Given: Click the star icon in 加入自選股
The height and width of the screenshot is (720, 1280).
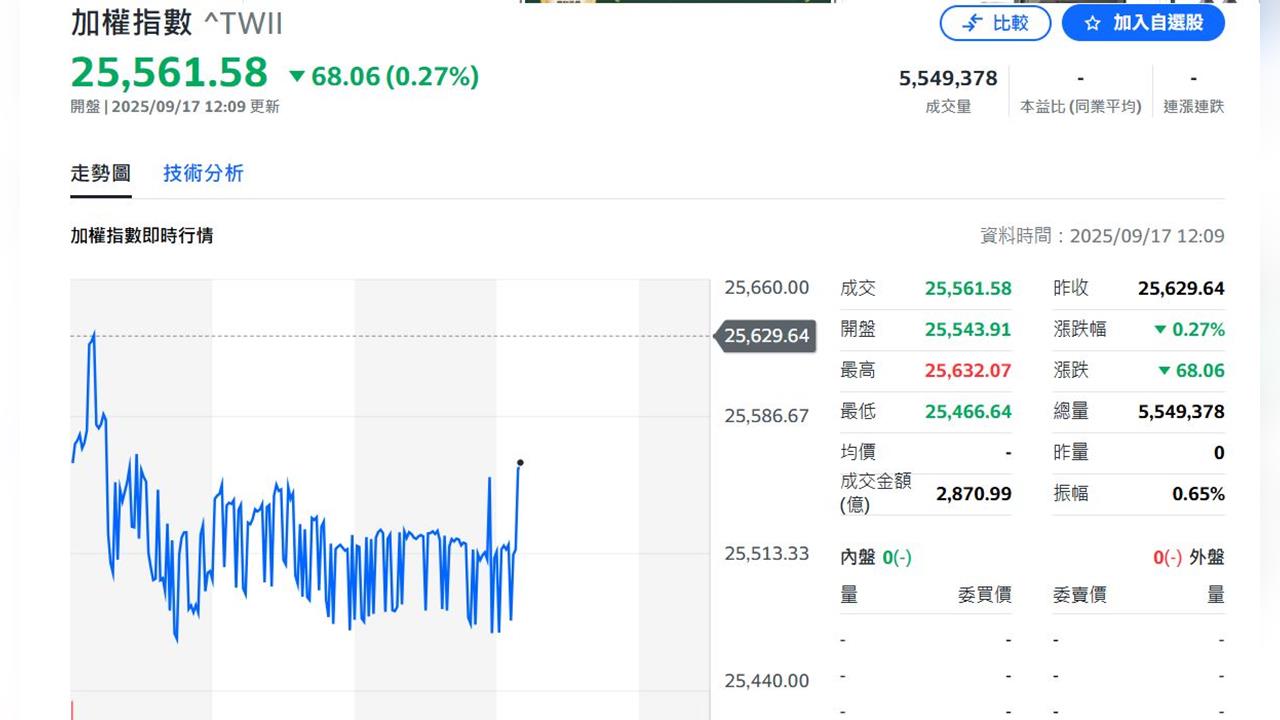Looking at the screenshot, I should tap(1092, 23).
